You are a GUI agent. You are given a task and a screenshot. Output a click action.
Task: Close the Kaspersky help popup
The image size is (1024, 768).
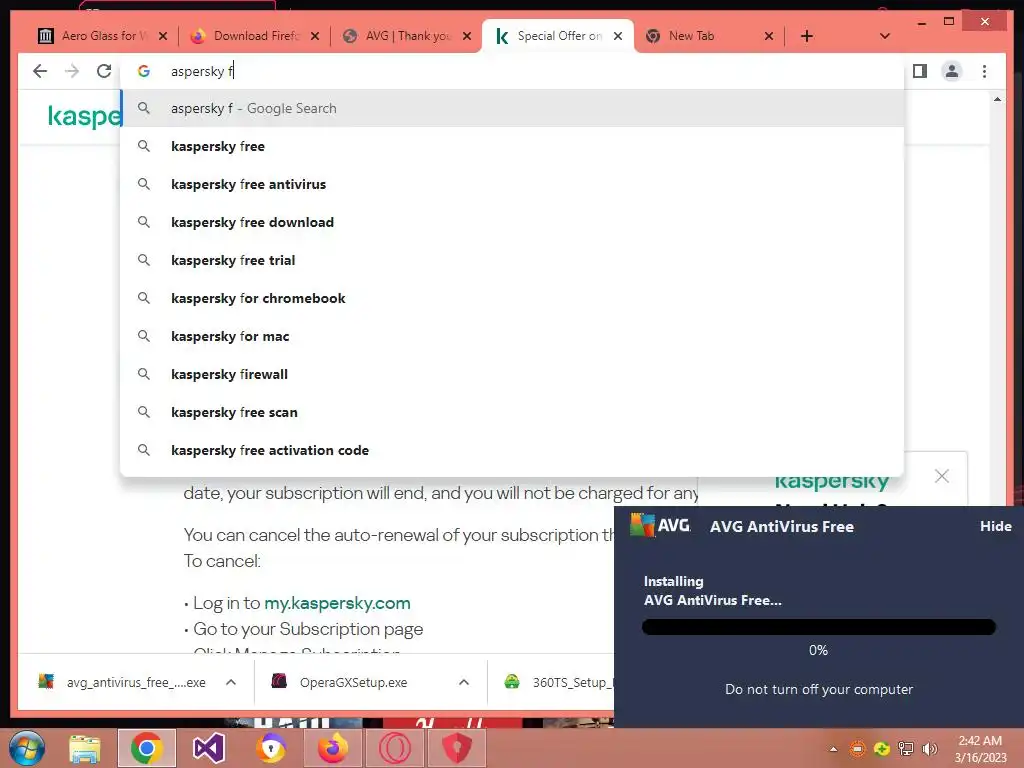pos(942,476)
